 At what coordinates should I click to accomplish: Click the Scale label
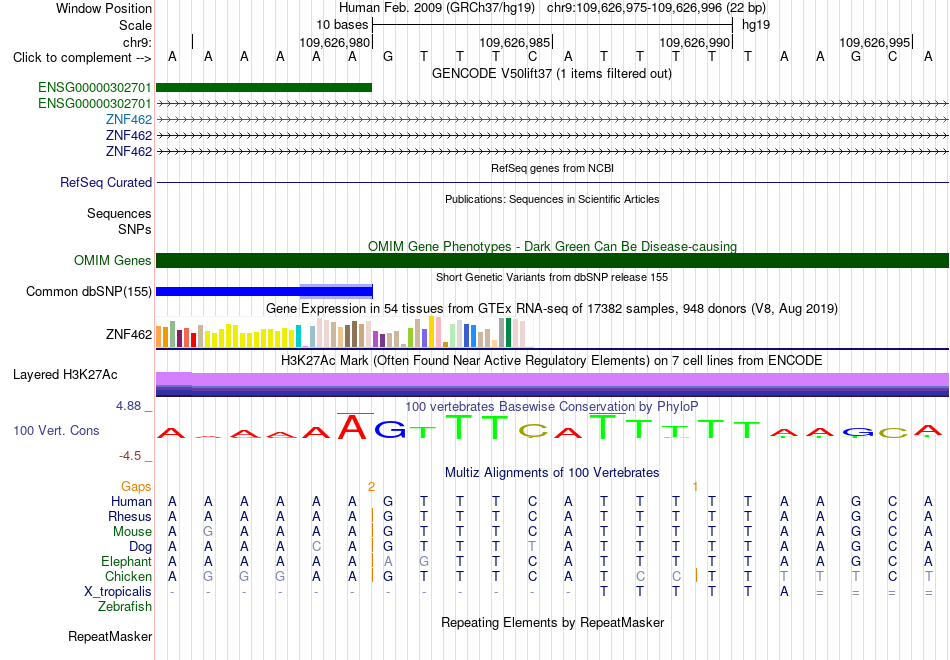pyautogui.click(x=135, y=25)
